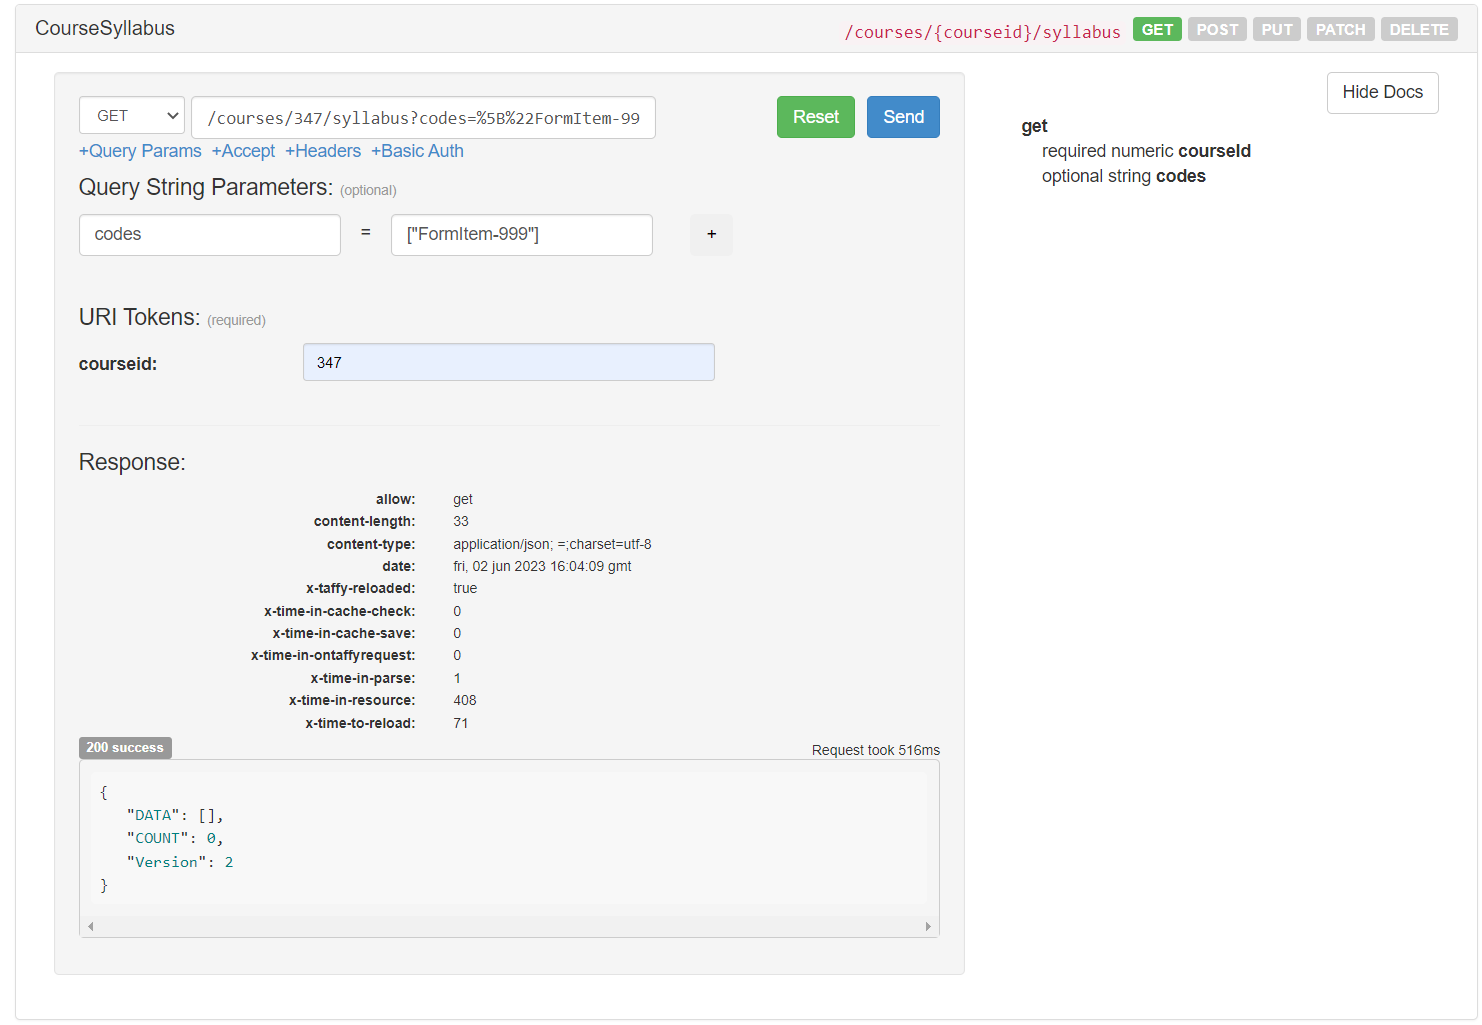Select the GET method badge
1482x1025 pixels.
[1157, 30]
